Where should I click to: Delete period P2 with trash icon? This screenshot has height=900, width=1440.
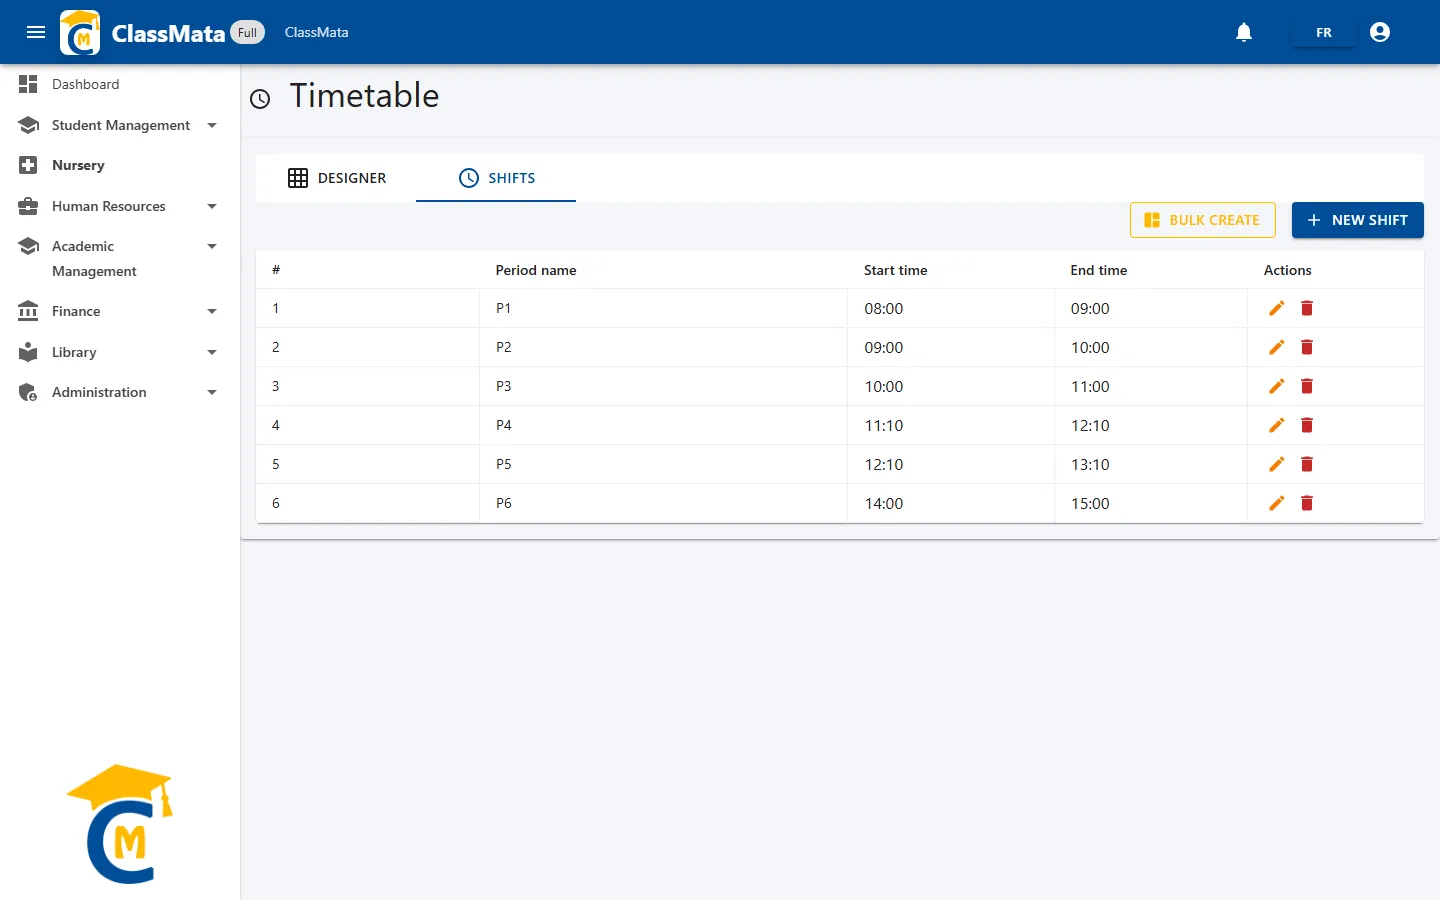pos(1307,347)
